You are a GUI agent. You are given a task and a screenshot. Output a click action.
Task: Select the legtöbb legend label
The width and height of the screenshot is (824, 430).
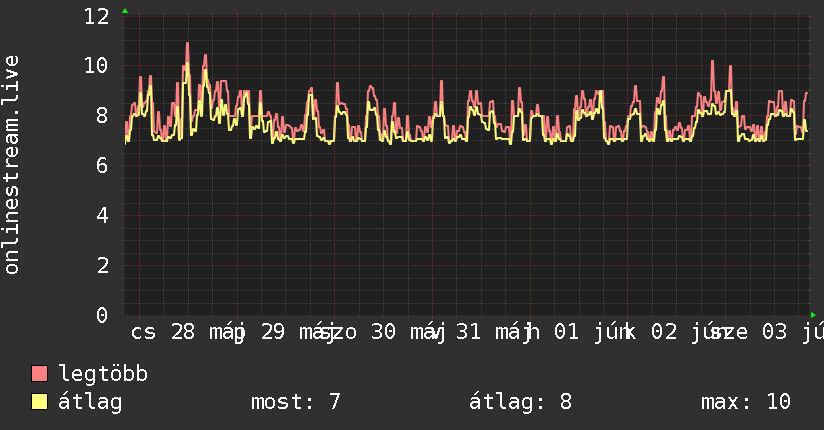(103, 373)
